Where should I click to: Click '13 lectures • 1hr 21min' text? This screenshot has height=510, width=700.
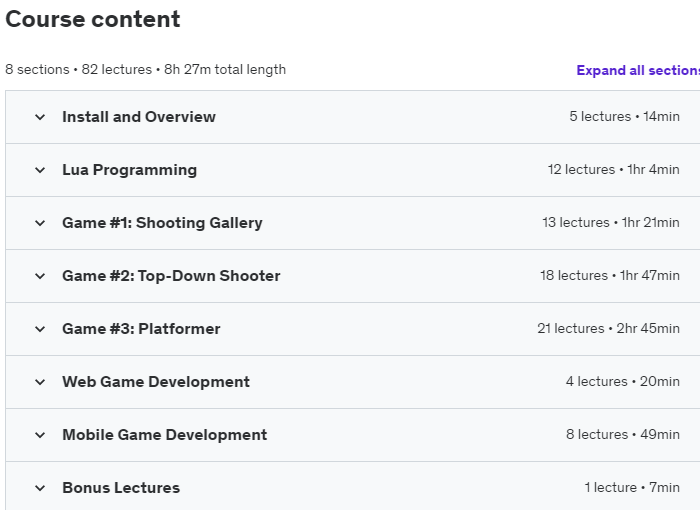pyautogui.click(x=611, y=222)
